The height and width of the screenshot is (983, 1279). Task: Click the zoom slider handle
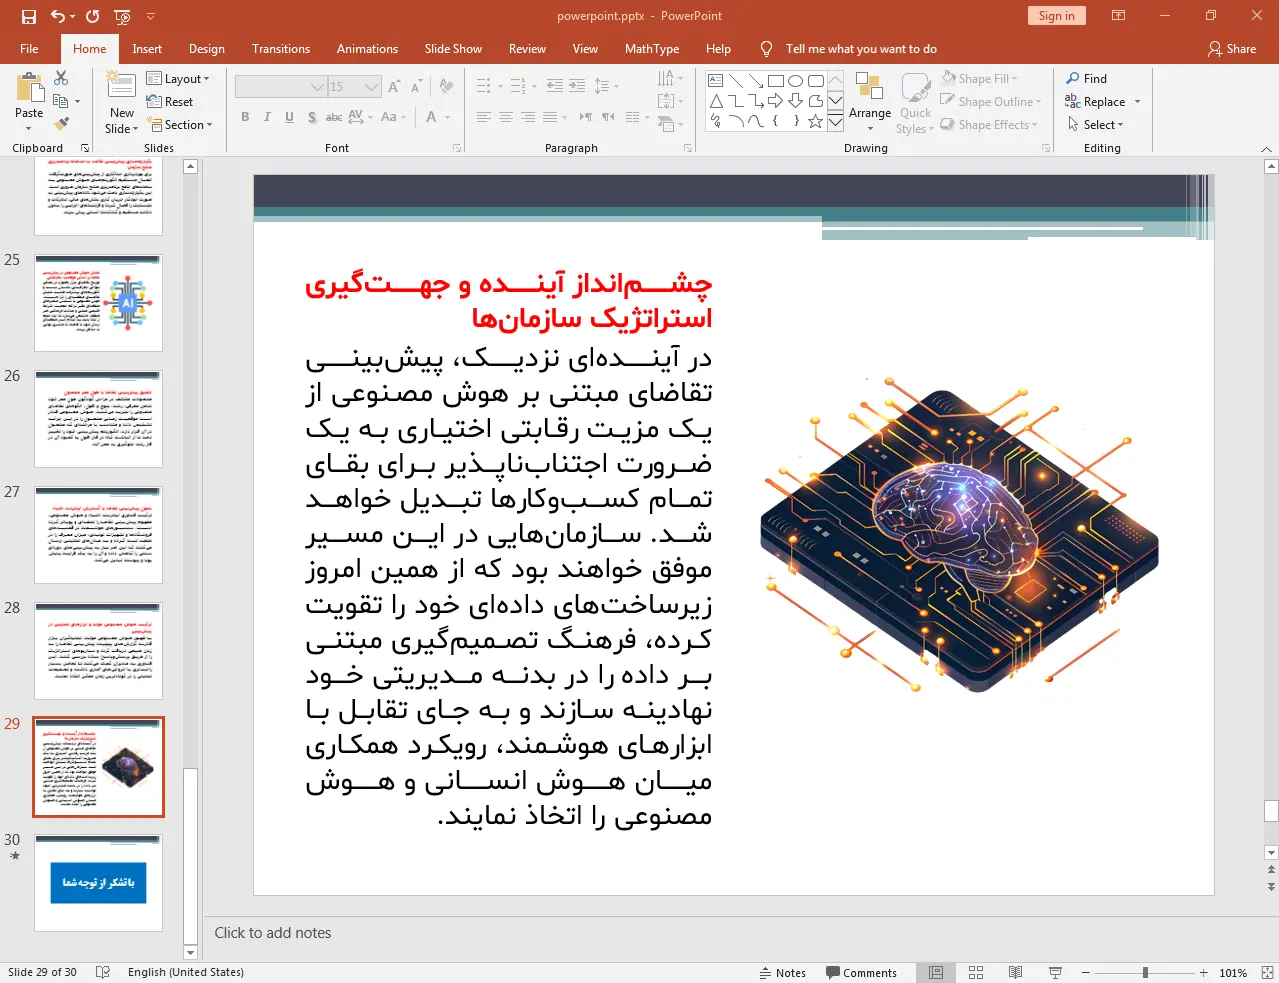(1145, 972)
